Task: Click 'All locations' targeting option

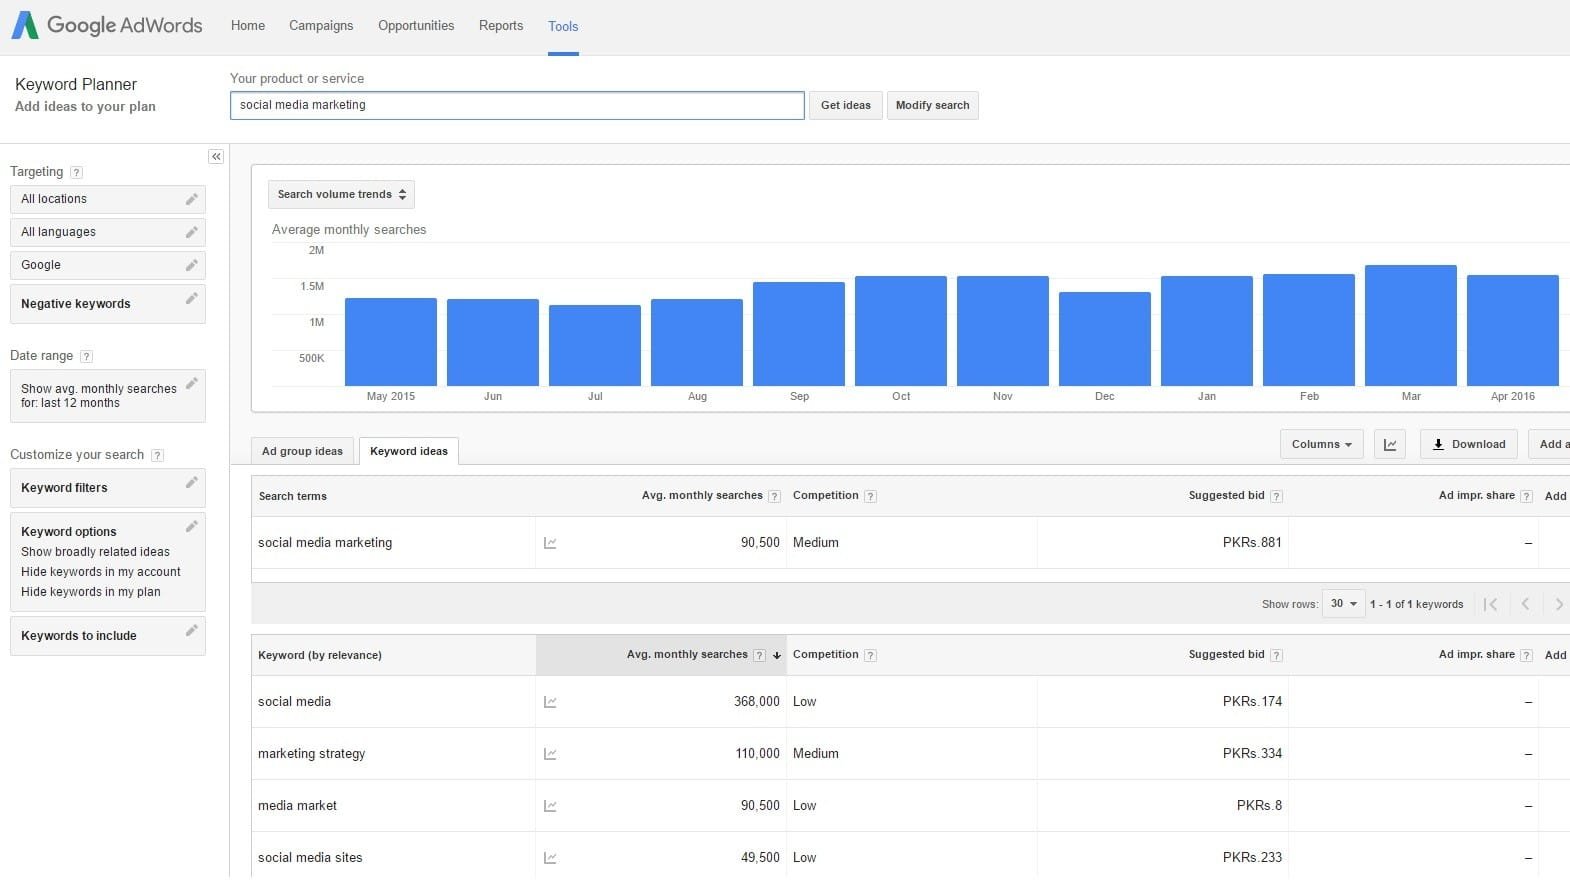Action: [x=108, y=199]
